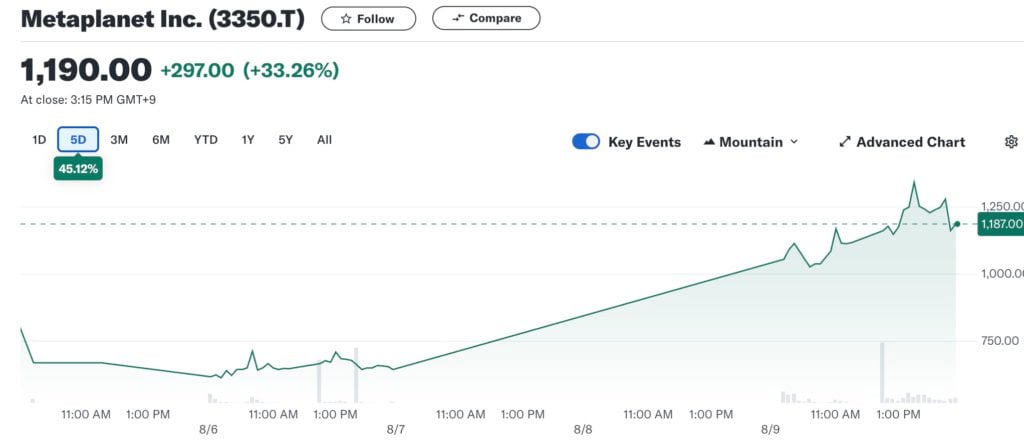Click the 1,187.00 current price label
This screenshot has height=445, width=1024.
pos(1000,224)
